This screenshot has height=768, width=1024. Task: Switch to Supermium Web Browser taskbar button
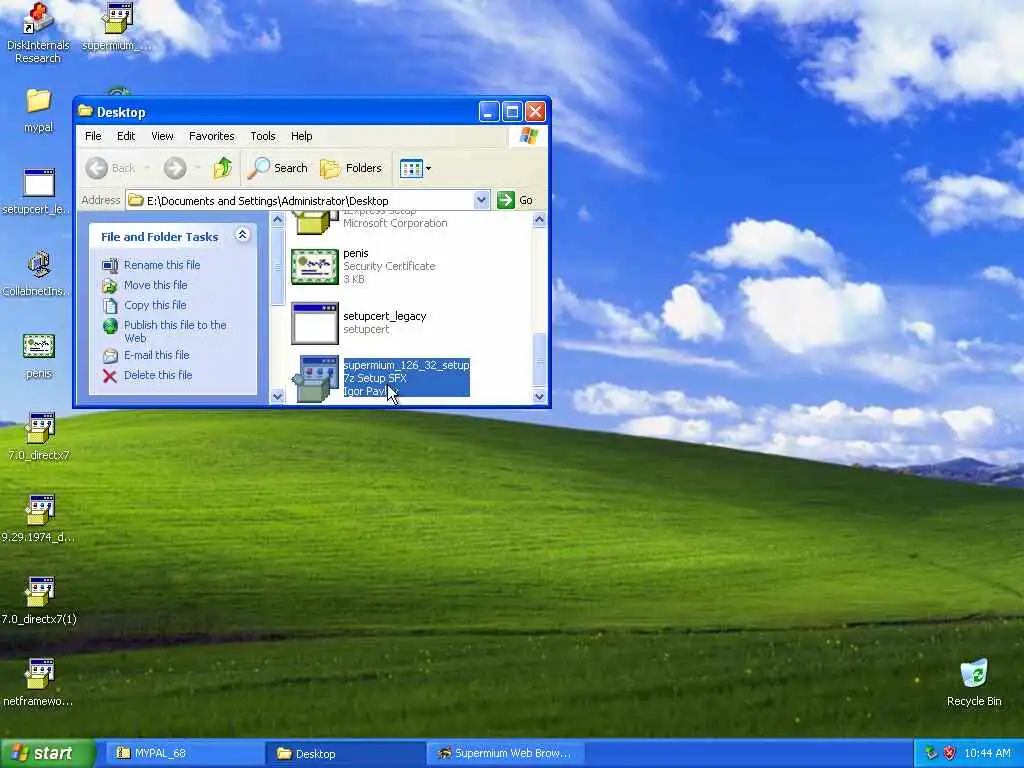[505, 754]
